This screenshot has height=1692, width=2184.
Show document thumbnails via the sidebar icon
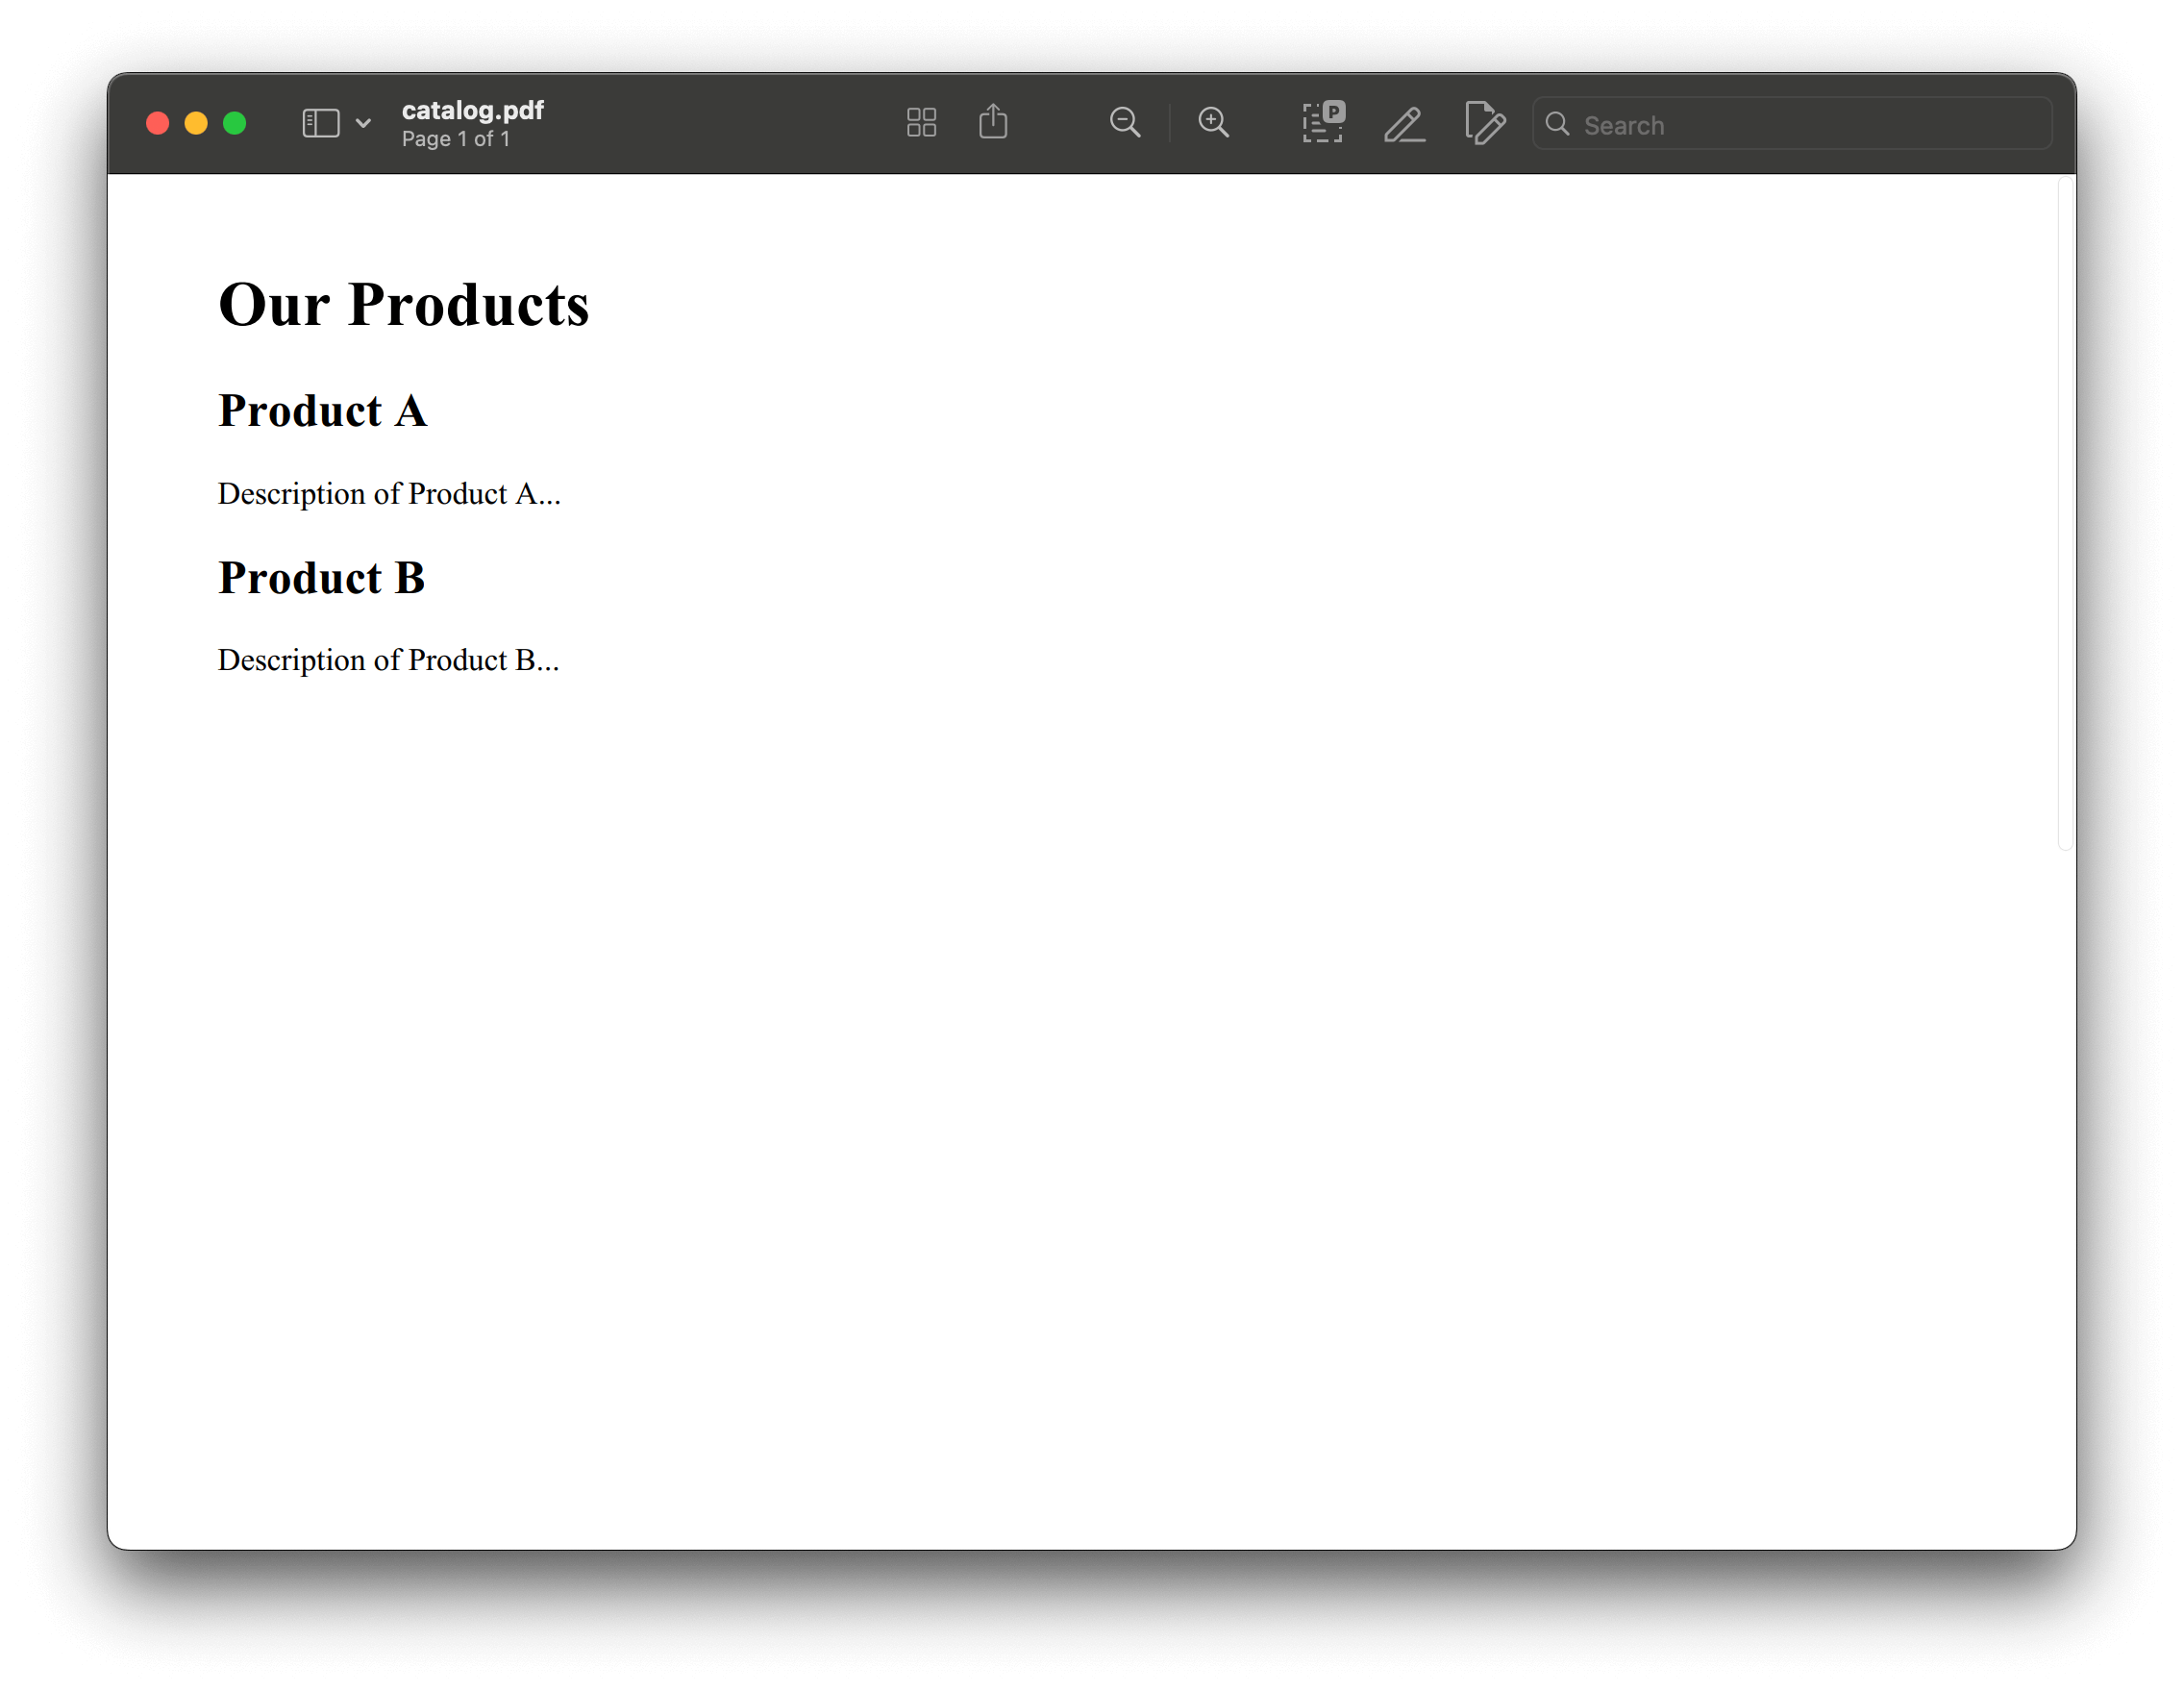point(319,122)
